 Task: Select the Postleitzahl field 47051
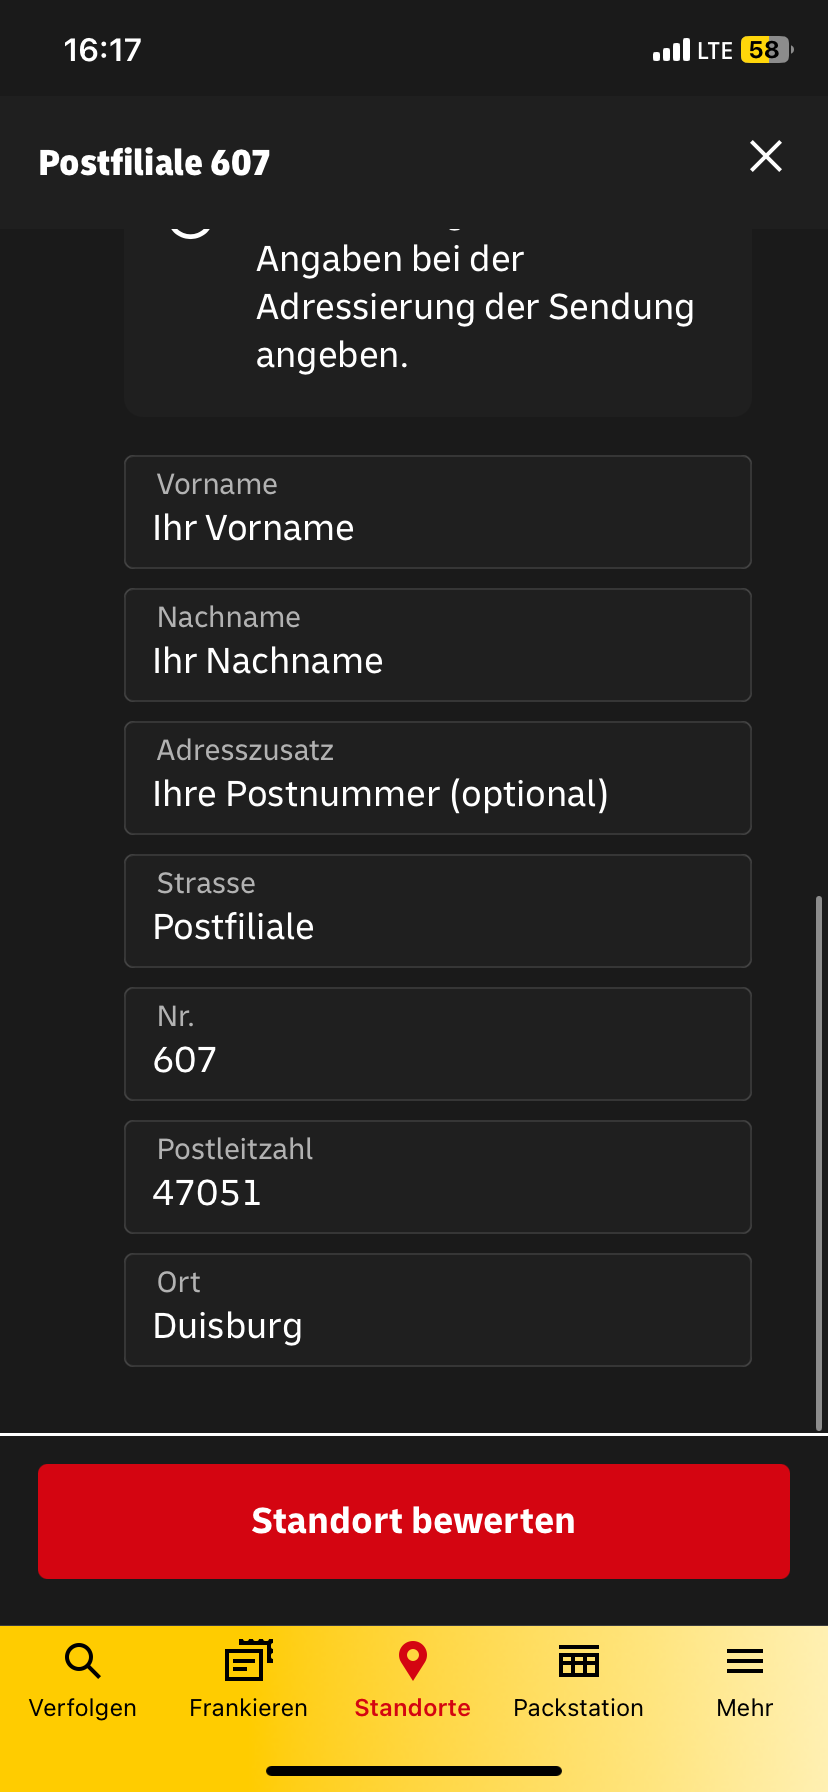tap(437, 1177)
